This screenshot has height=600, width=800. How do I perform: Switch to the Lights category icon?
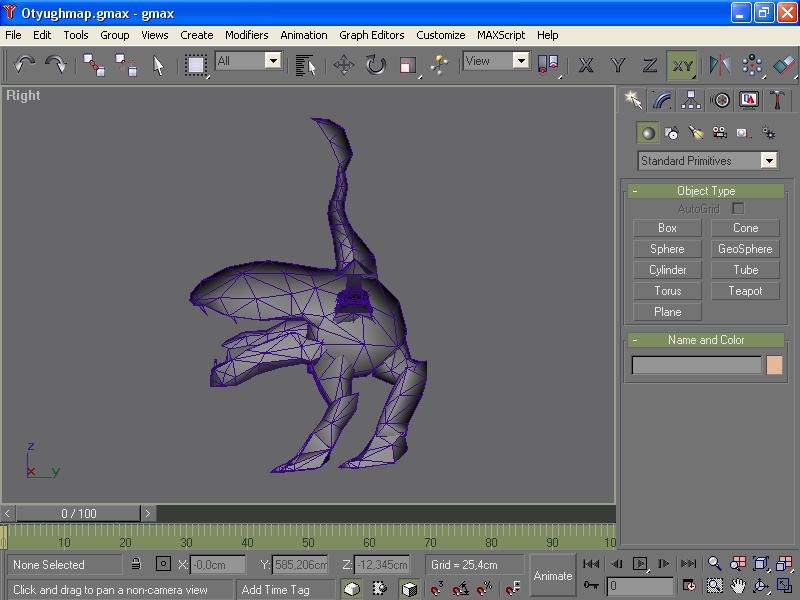[x=696, y=133]
